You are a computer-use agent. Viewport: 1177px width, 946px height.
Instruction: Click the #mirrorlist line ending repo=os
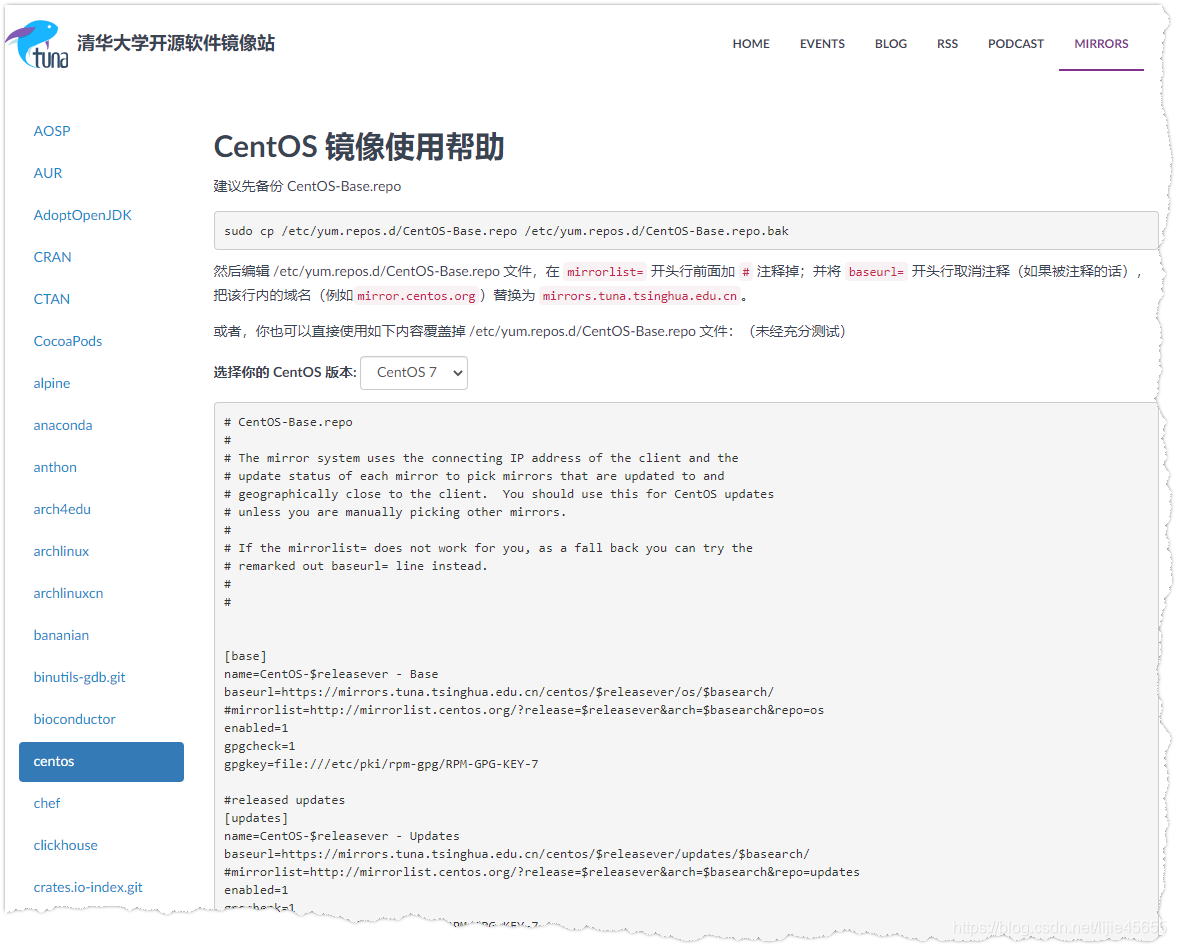tap(524, 710)
